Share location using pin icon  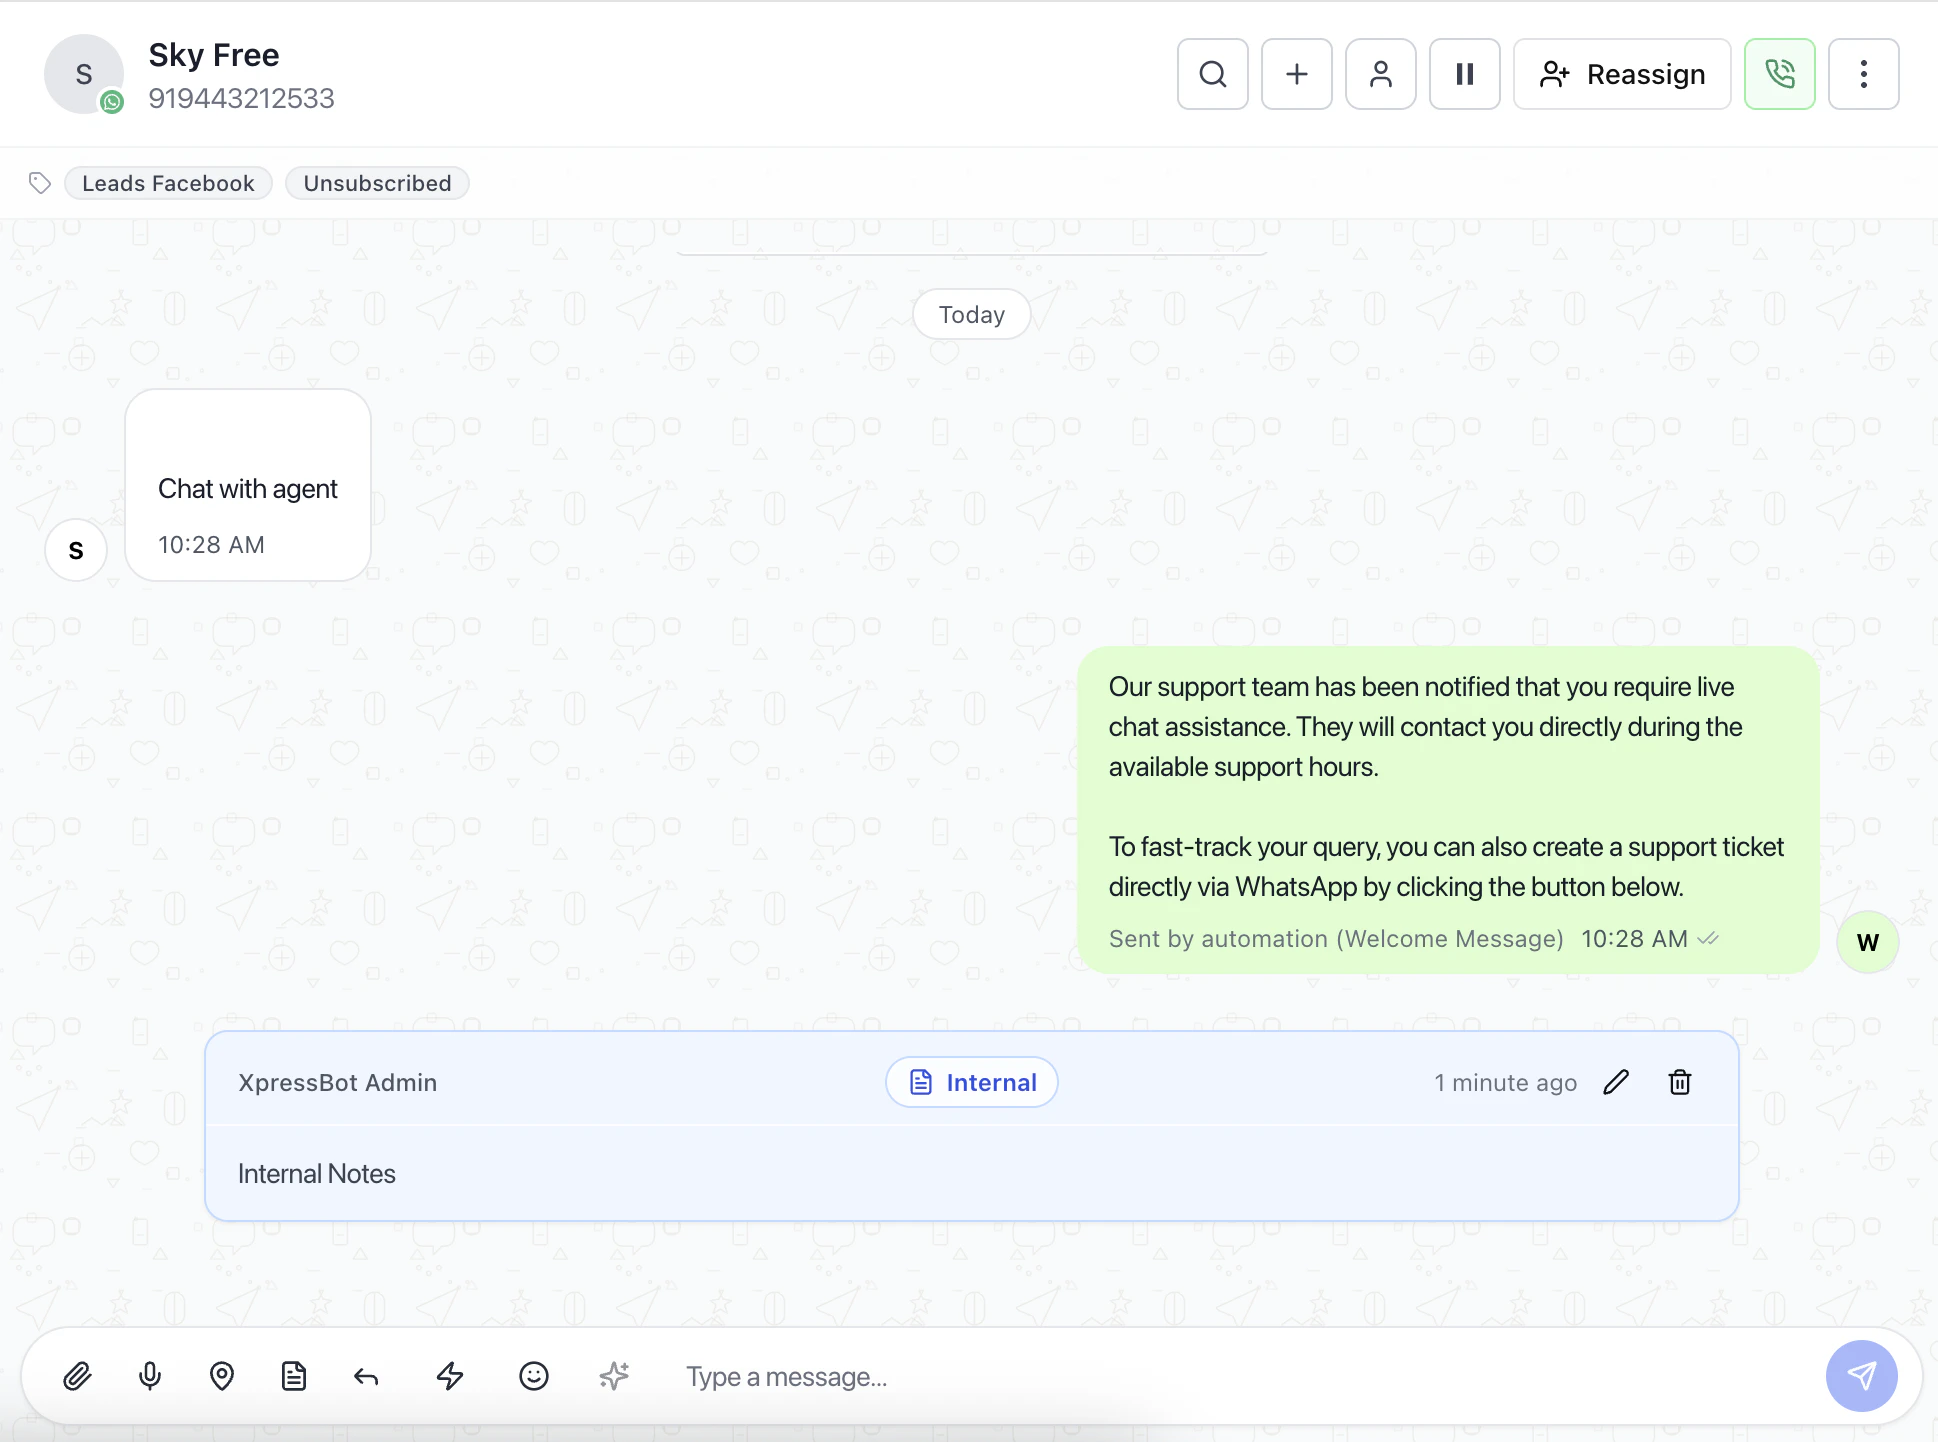[x=222, y=1376]
